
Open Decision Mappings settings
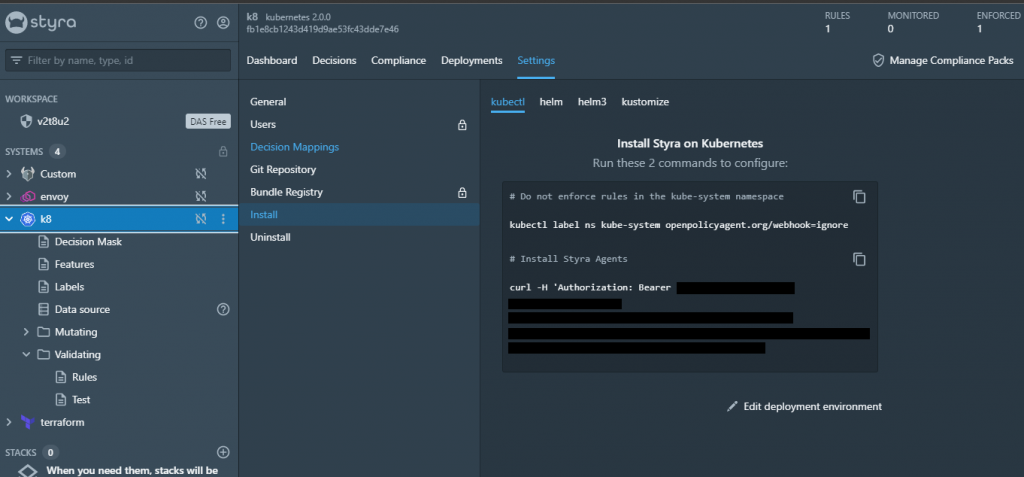(295, 147)
